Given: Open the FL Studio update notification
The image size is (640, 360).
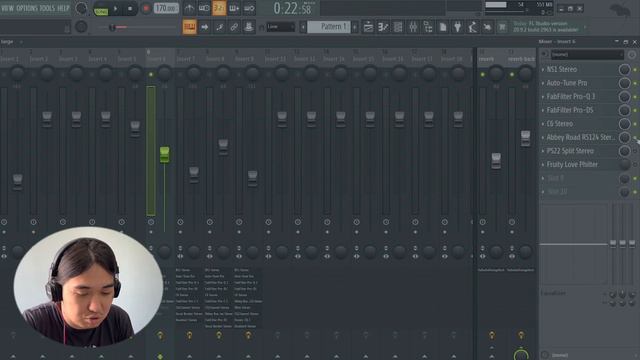Looking at the screenshot, I should click(545, 27).
